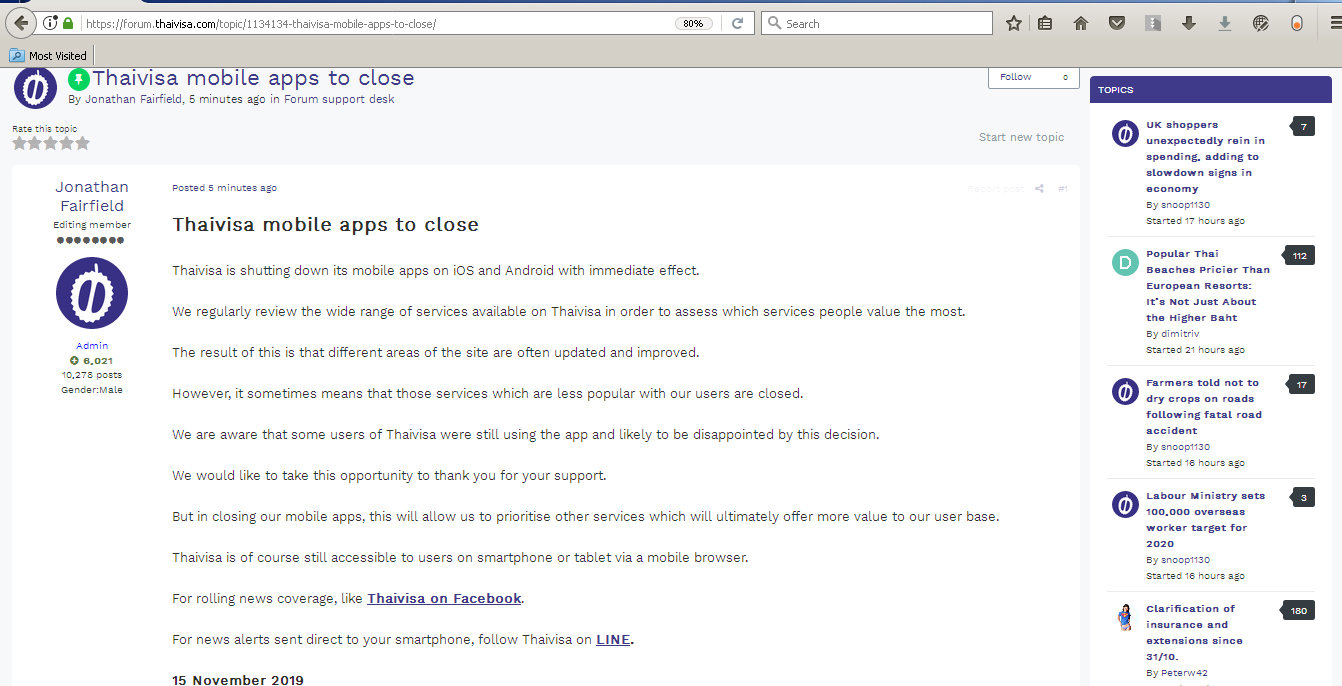Rate this topic three stars
This screenshot has width=1342, height=686.
tap(51, 143)
